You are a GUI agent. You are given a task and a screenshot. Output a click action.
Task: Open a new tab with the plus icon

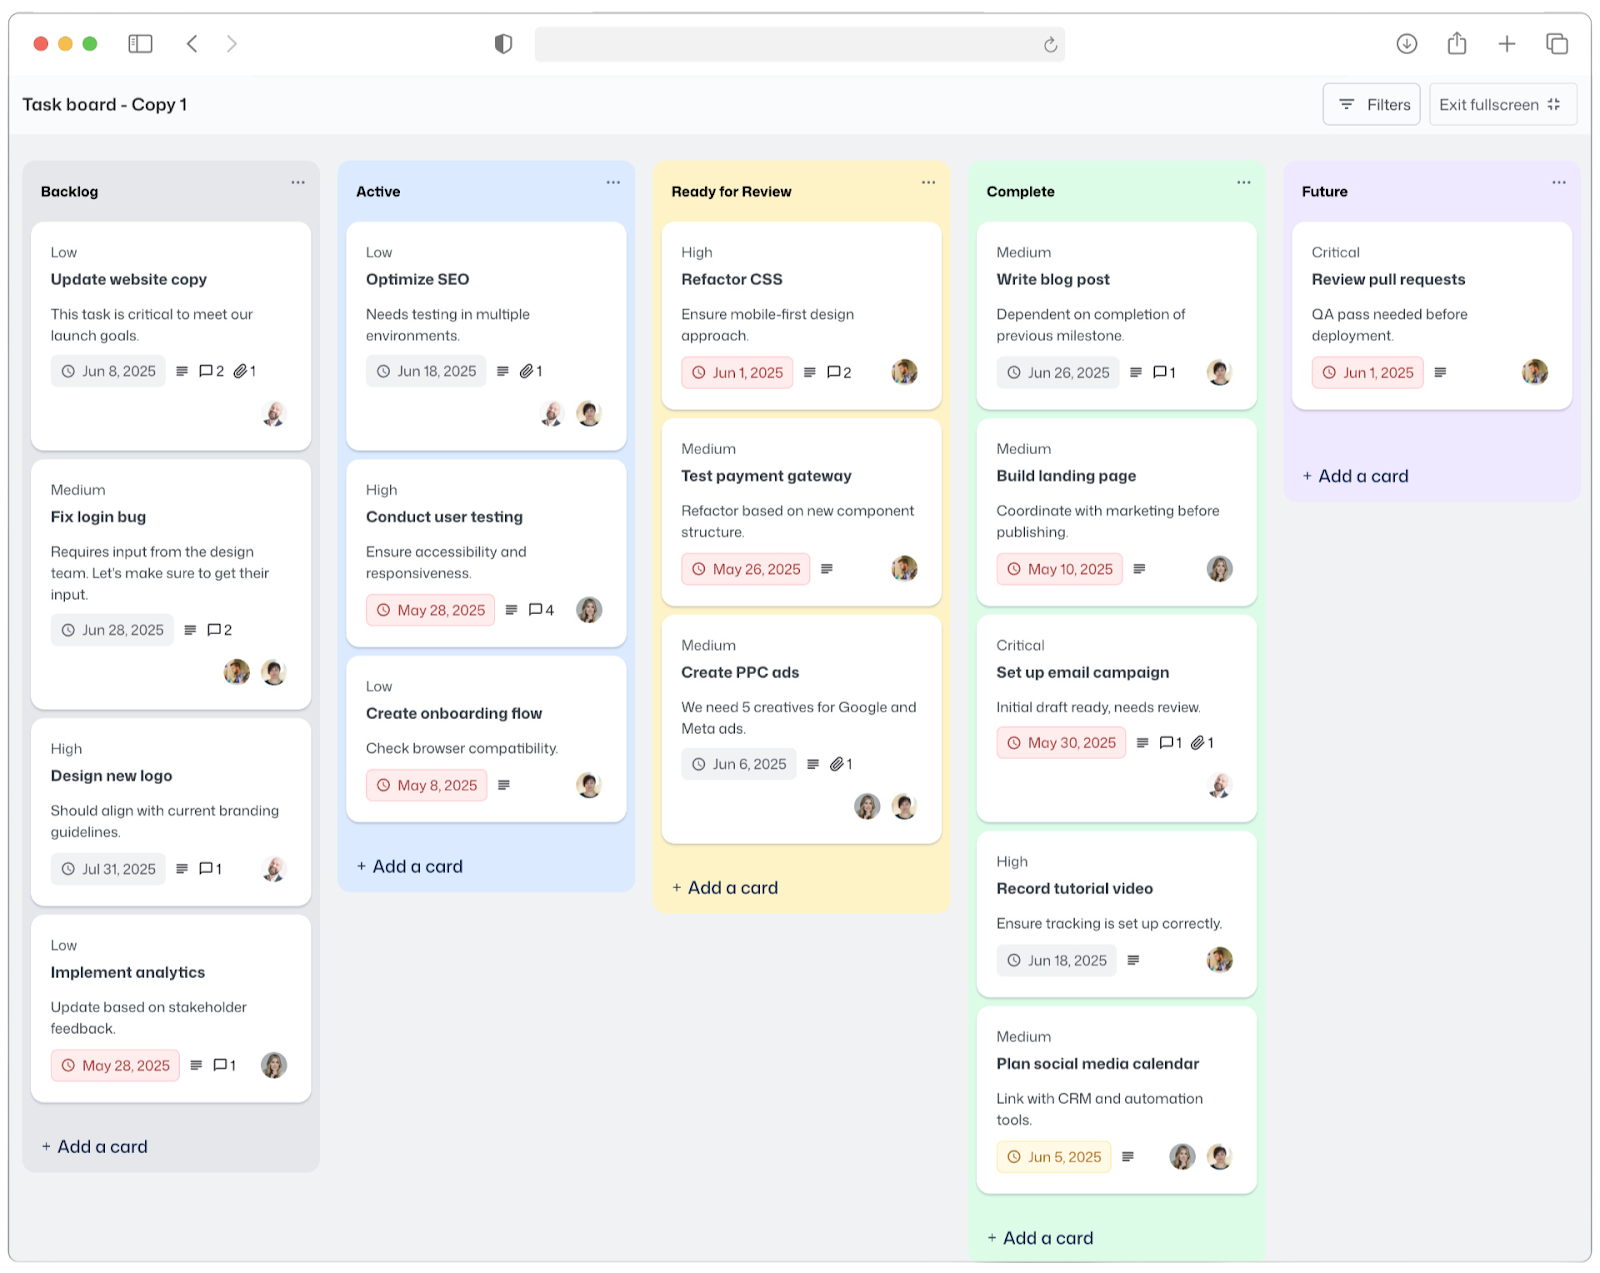coord(1507,44)
